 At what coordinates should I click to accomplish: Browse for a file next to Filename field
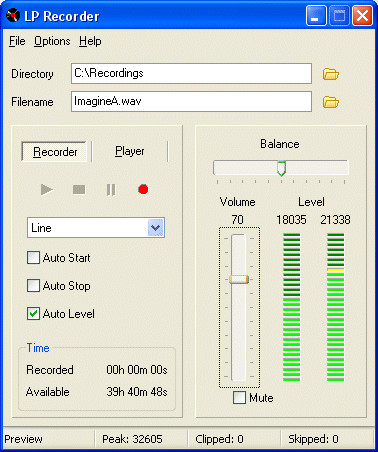[x=330, y=102]
